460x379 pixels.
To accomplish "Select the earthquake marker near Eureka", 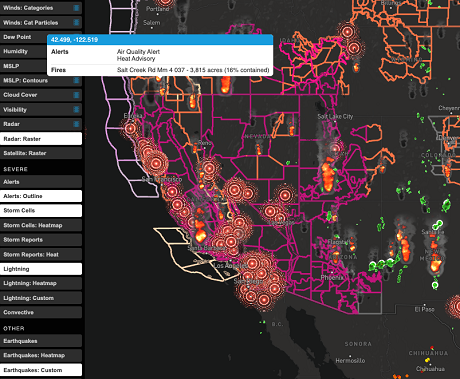I will click(130, 128).
